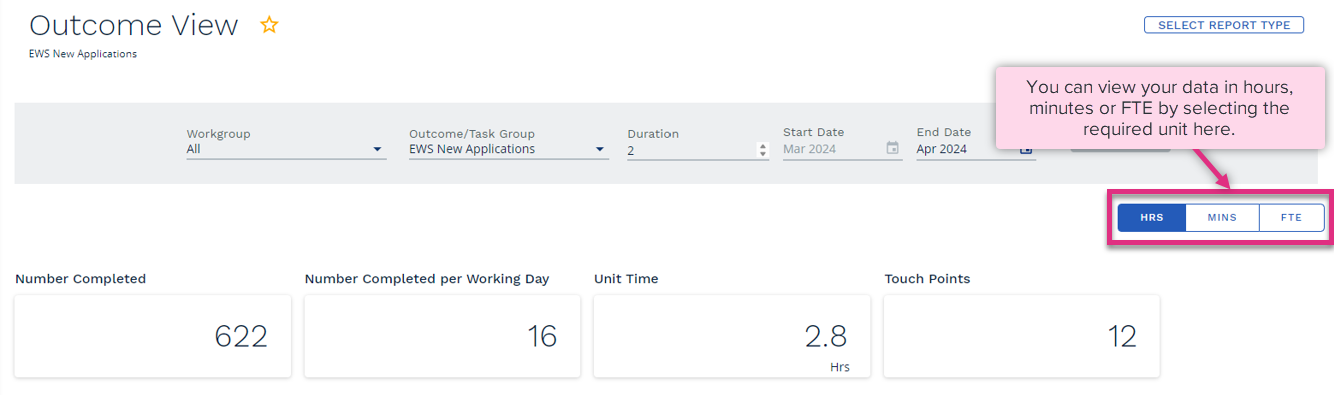Switch units to MINS
The image size is (1334, 395).
click(x=1222, y=218)
